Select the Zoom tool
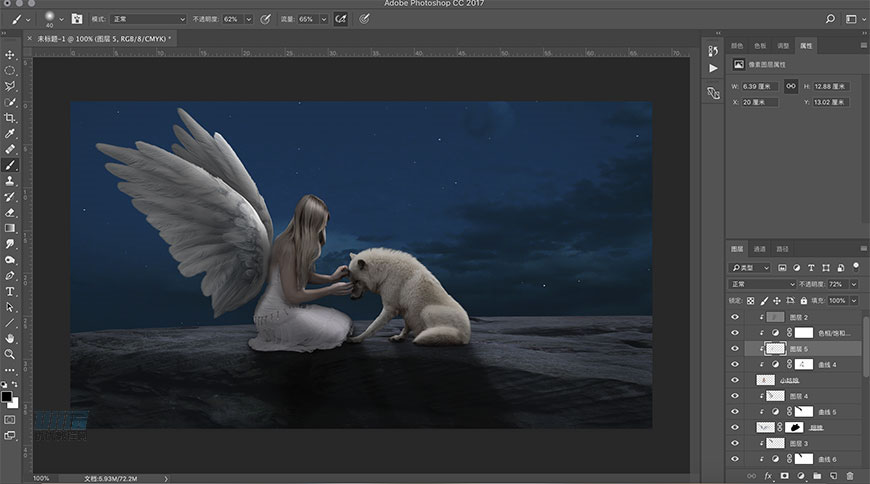The height and width of the screenshot is (484, 870). (10, 354)
